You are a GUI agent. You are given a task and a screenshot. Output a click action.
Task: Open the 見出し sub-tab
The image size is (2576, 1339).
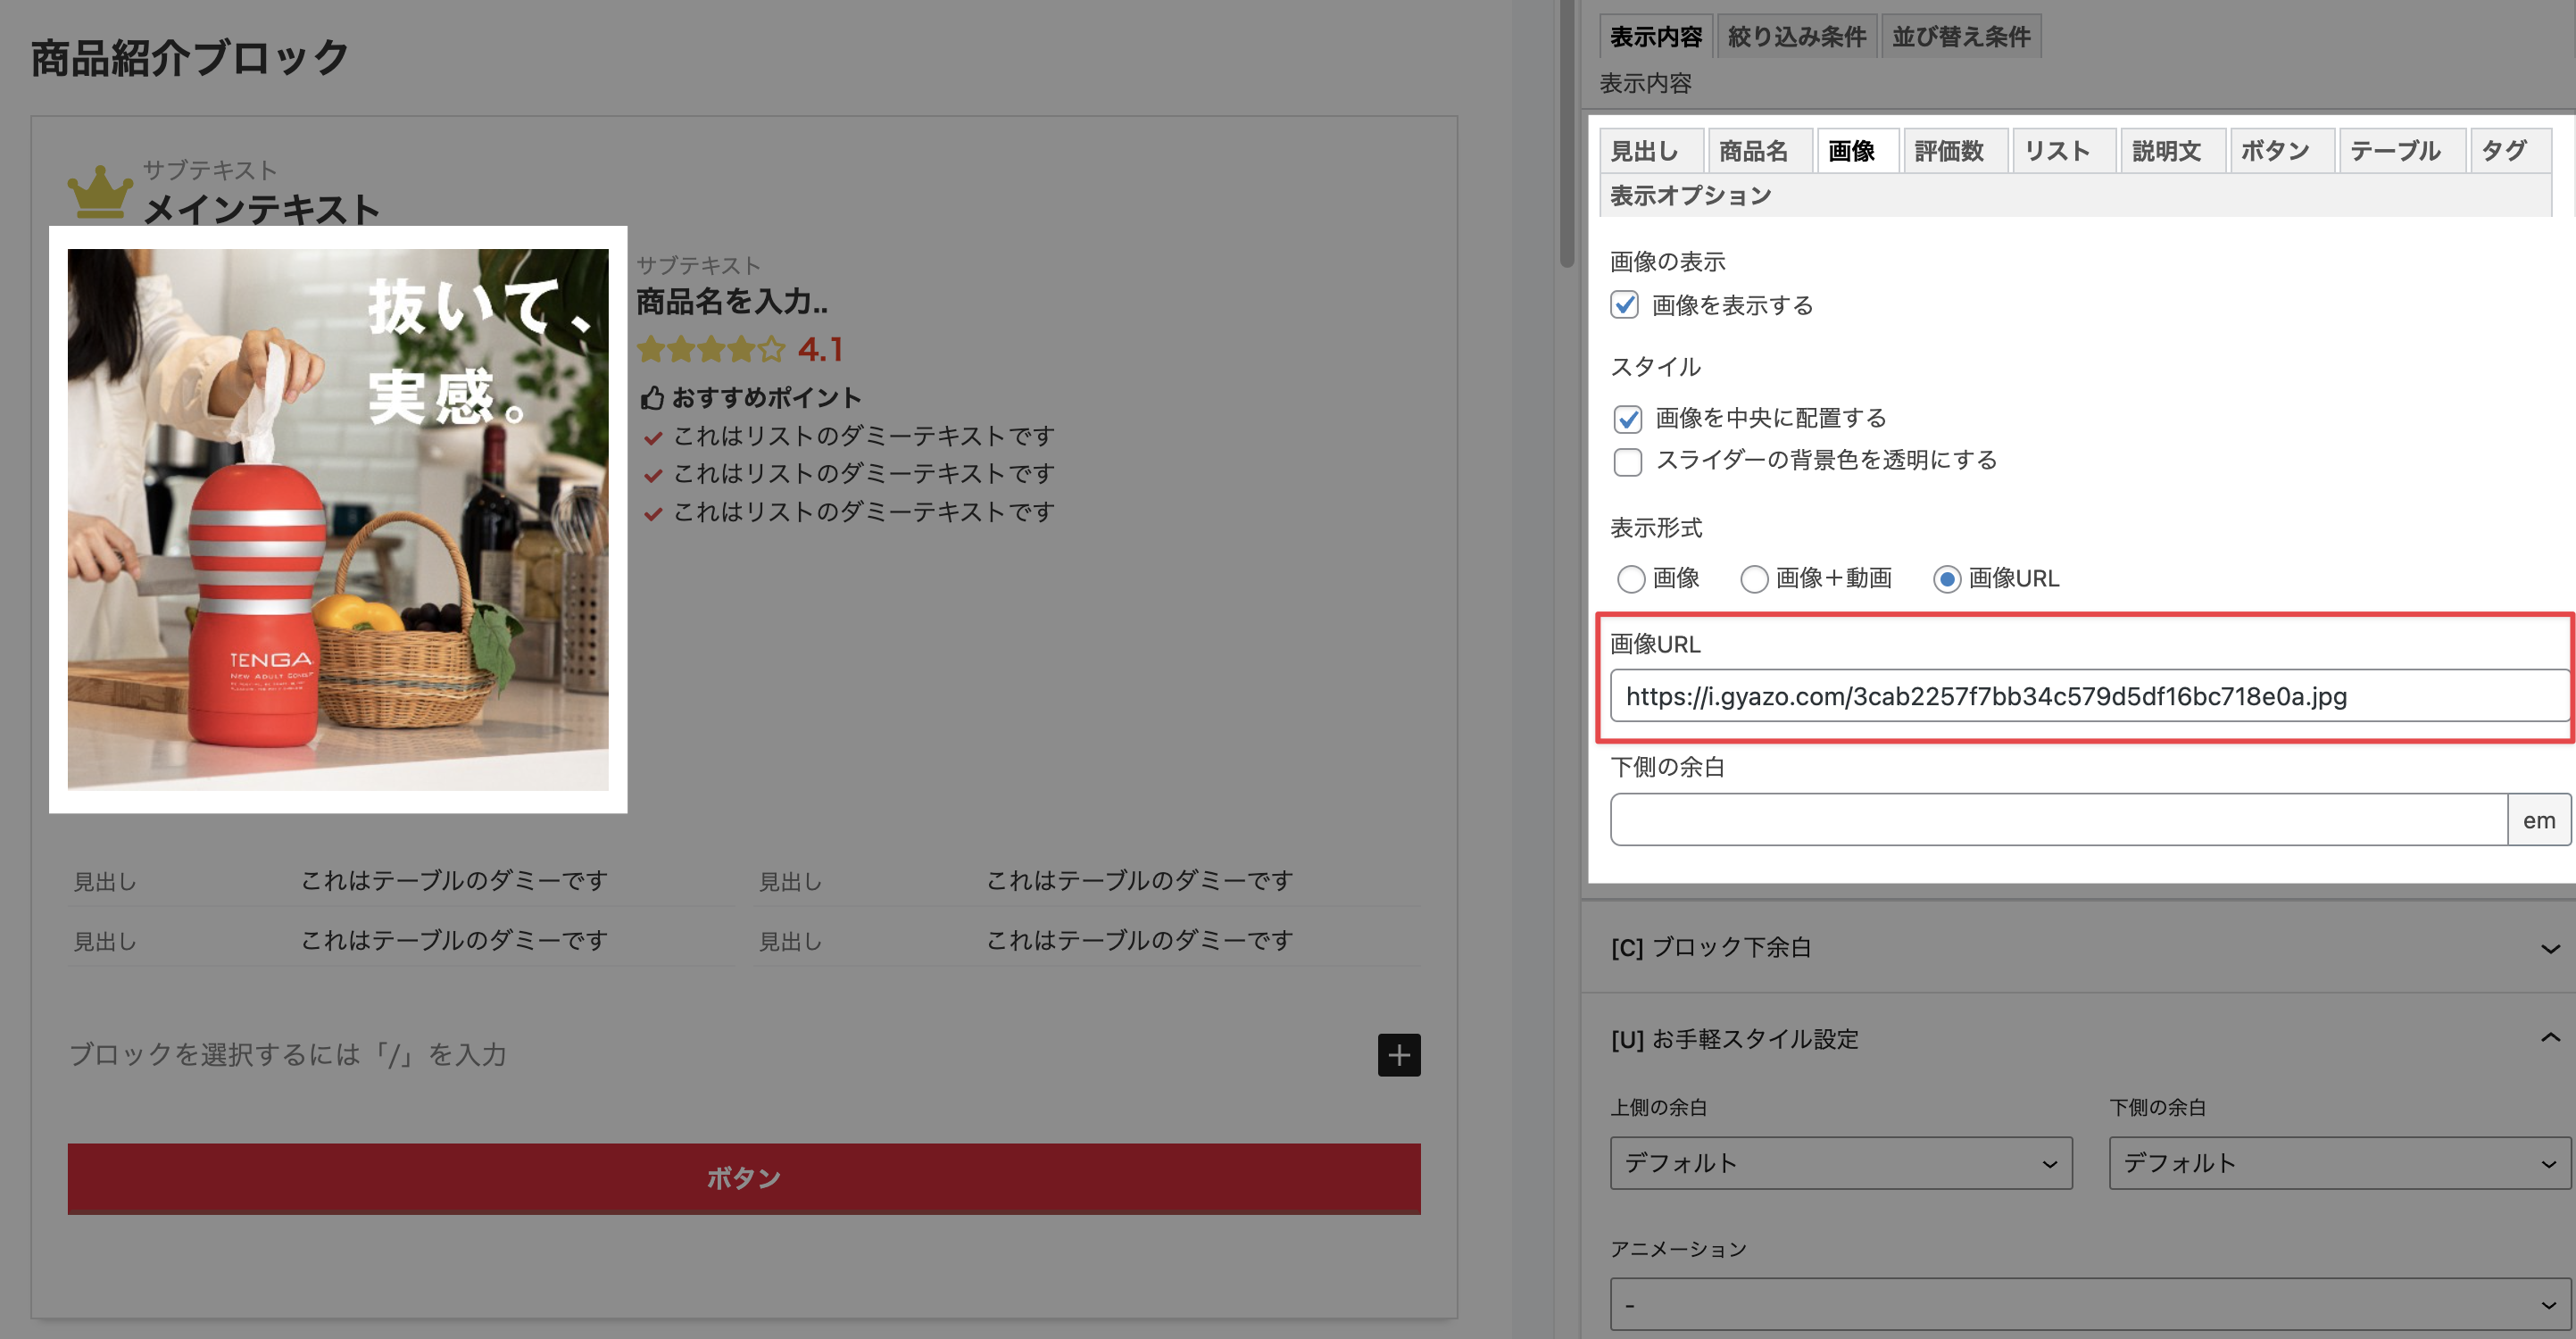tap(1651, 151)
